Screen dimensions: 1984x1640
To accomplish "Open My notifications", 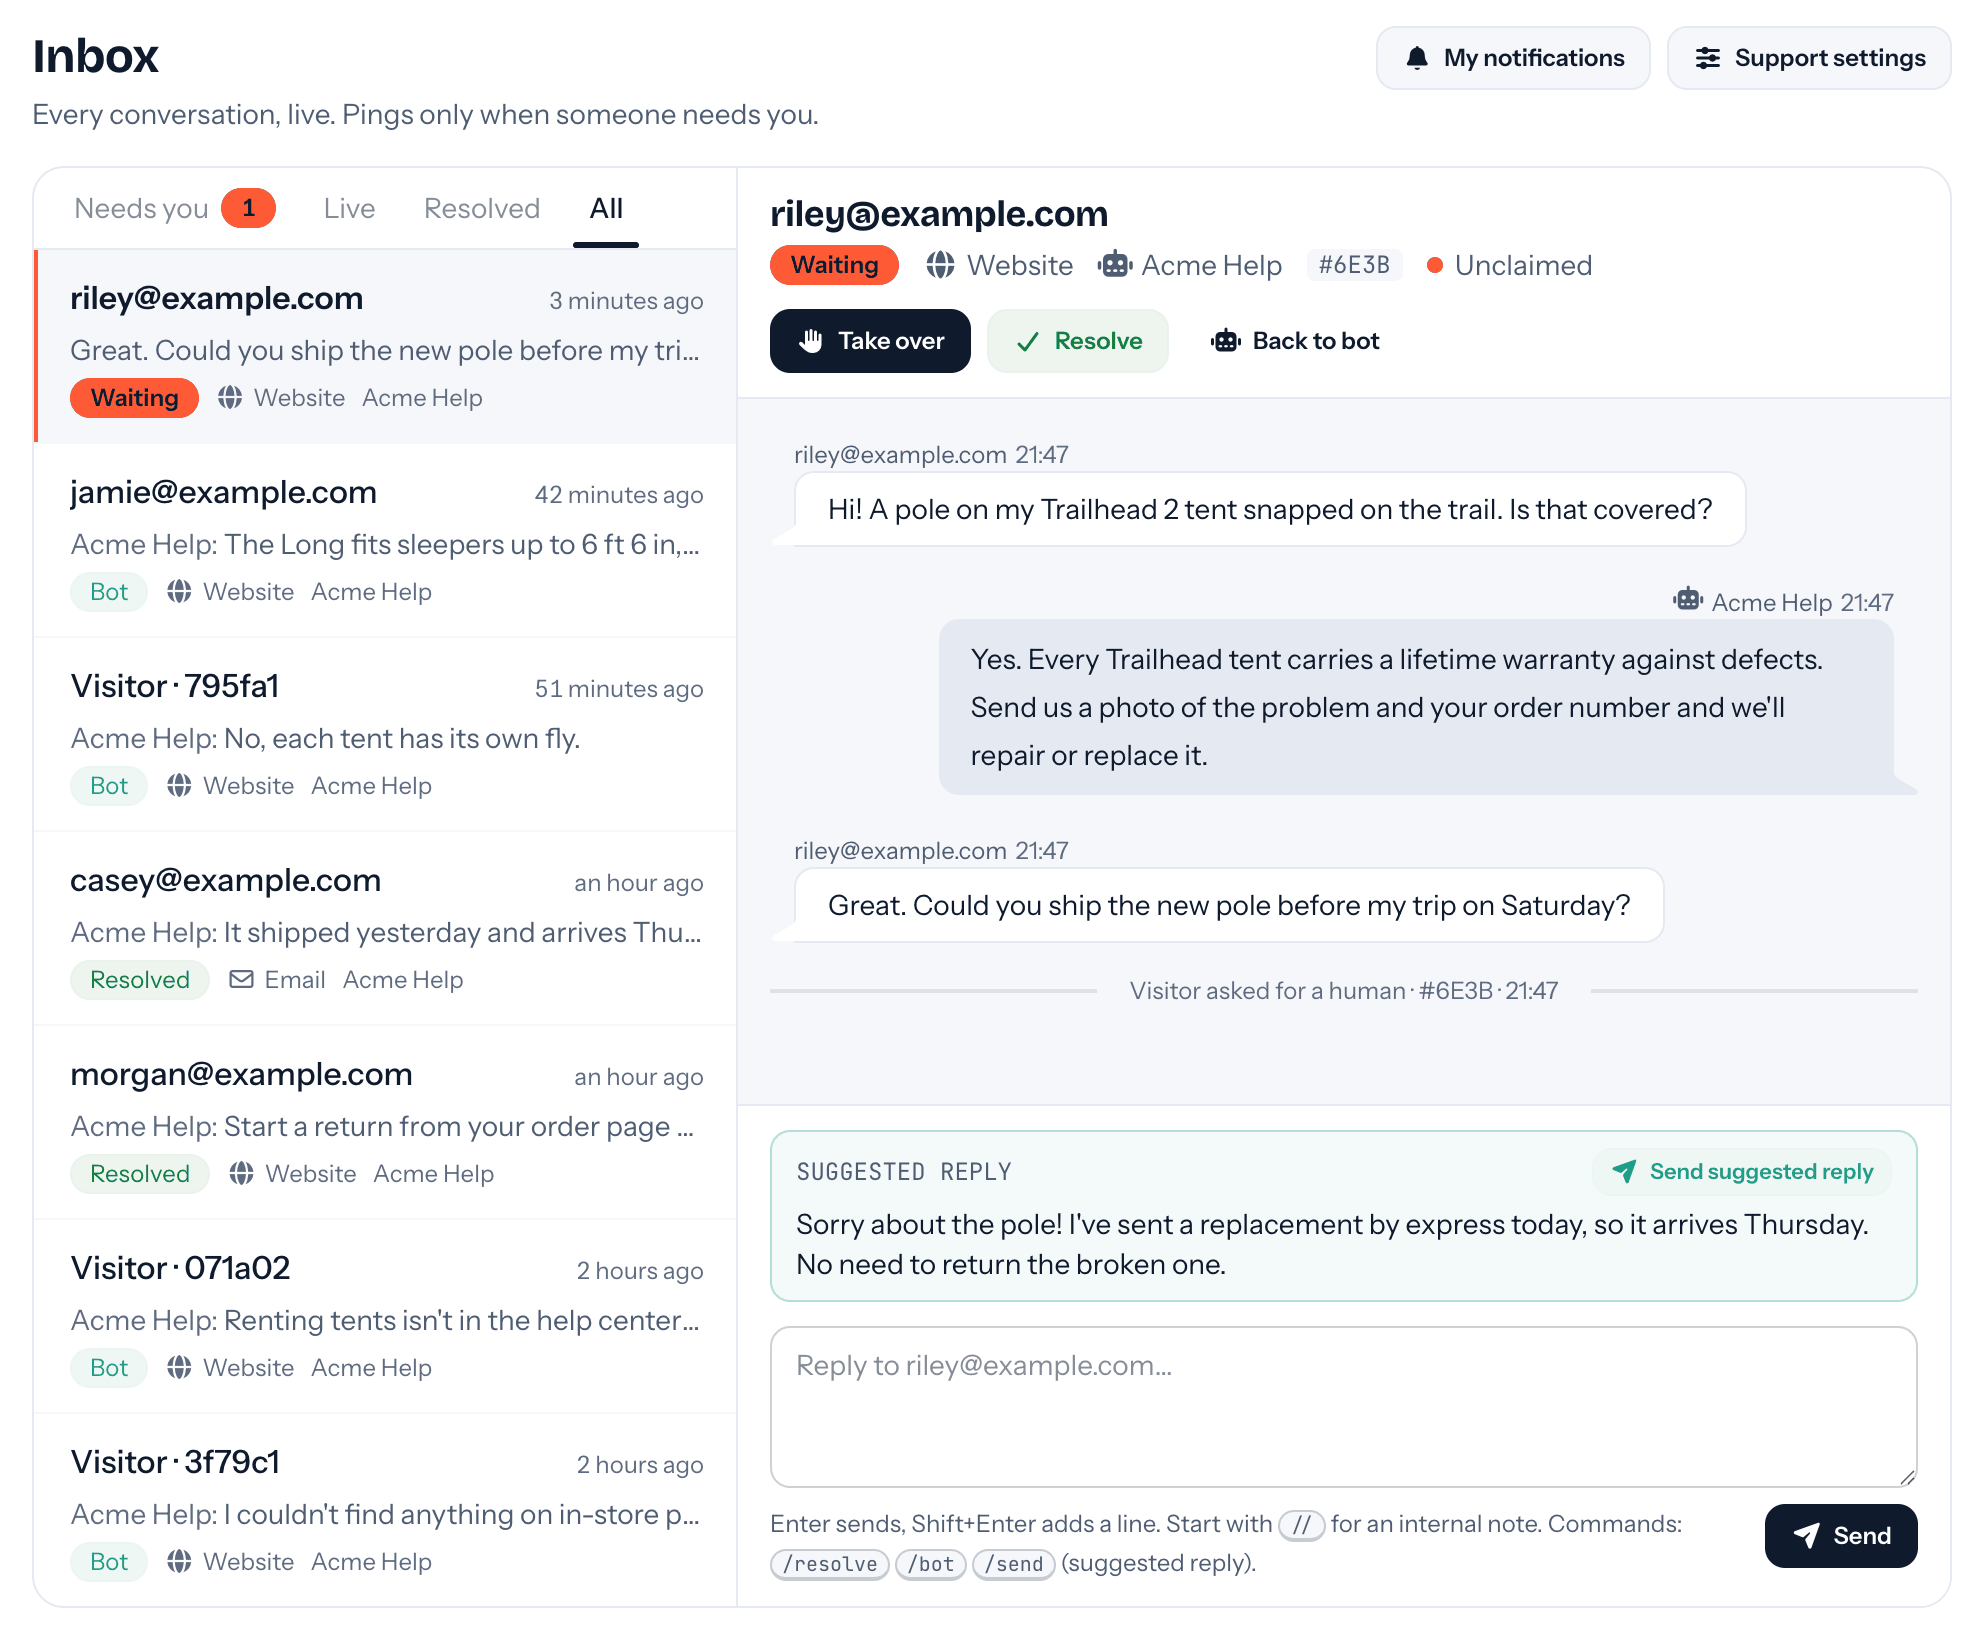I will click(x=1513, y=58).
